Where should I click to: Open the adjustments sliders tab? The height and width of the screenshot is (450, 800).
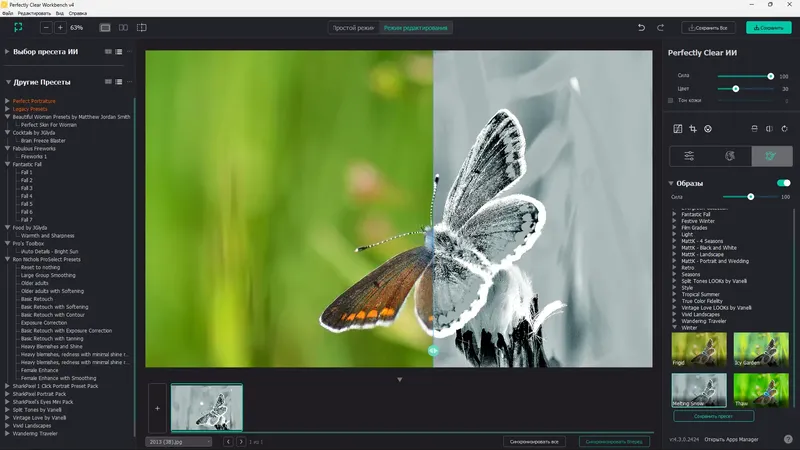pos(689,156)
